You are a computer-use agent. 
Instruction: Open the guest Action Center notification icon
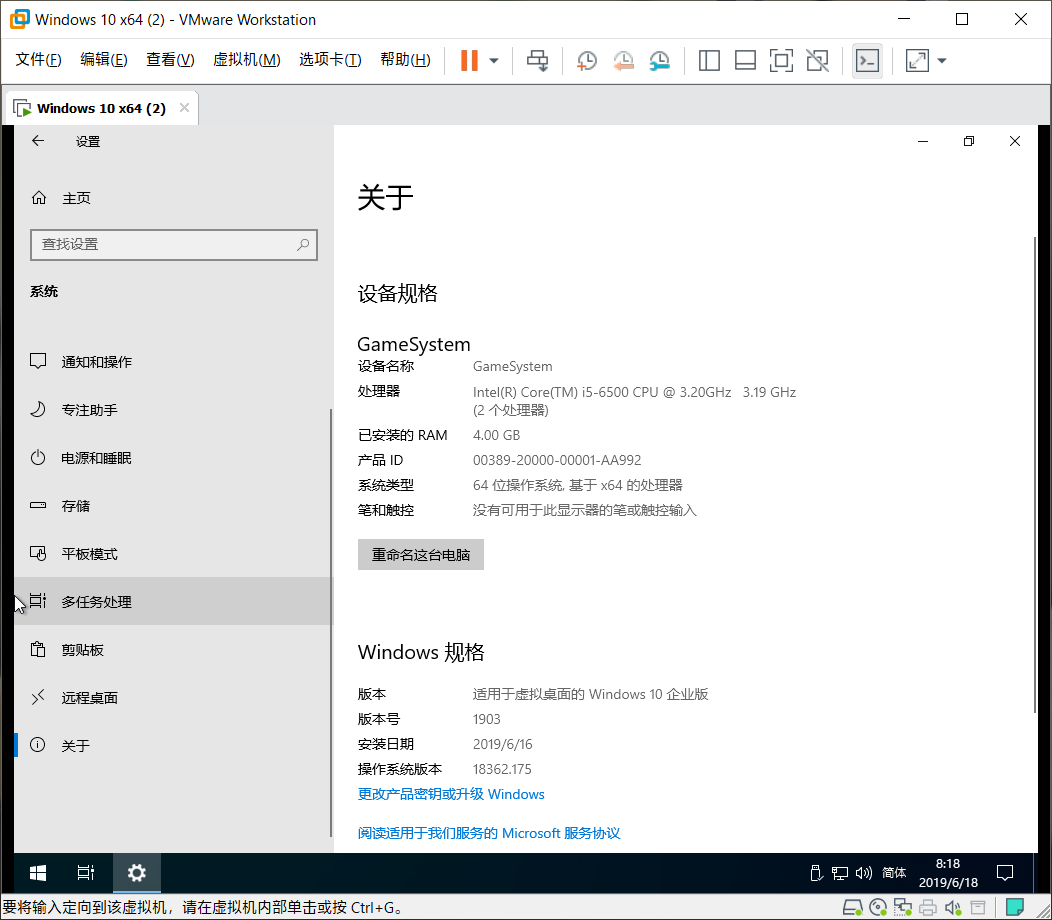pyautogui.click(x=1004, y=873)
